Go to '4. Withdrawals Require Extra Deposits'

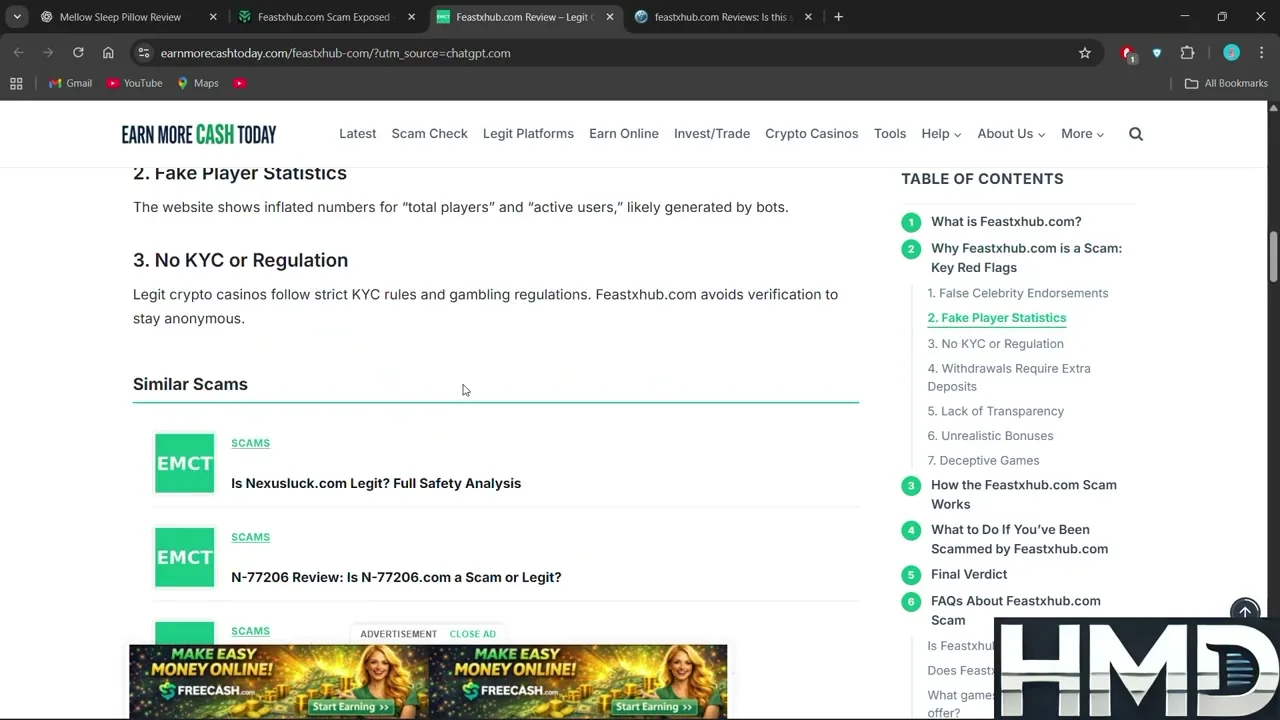(1009, 378)
